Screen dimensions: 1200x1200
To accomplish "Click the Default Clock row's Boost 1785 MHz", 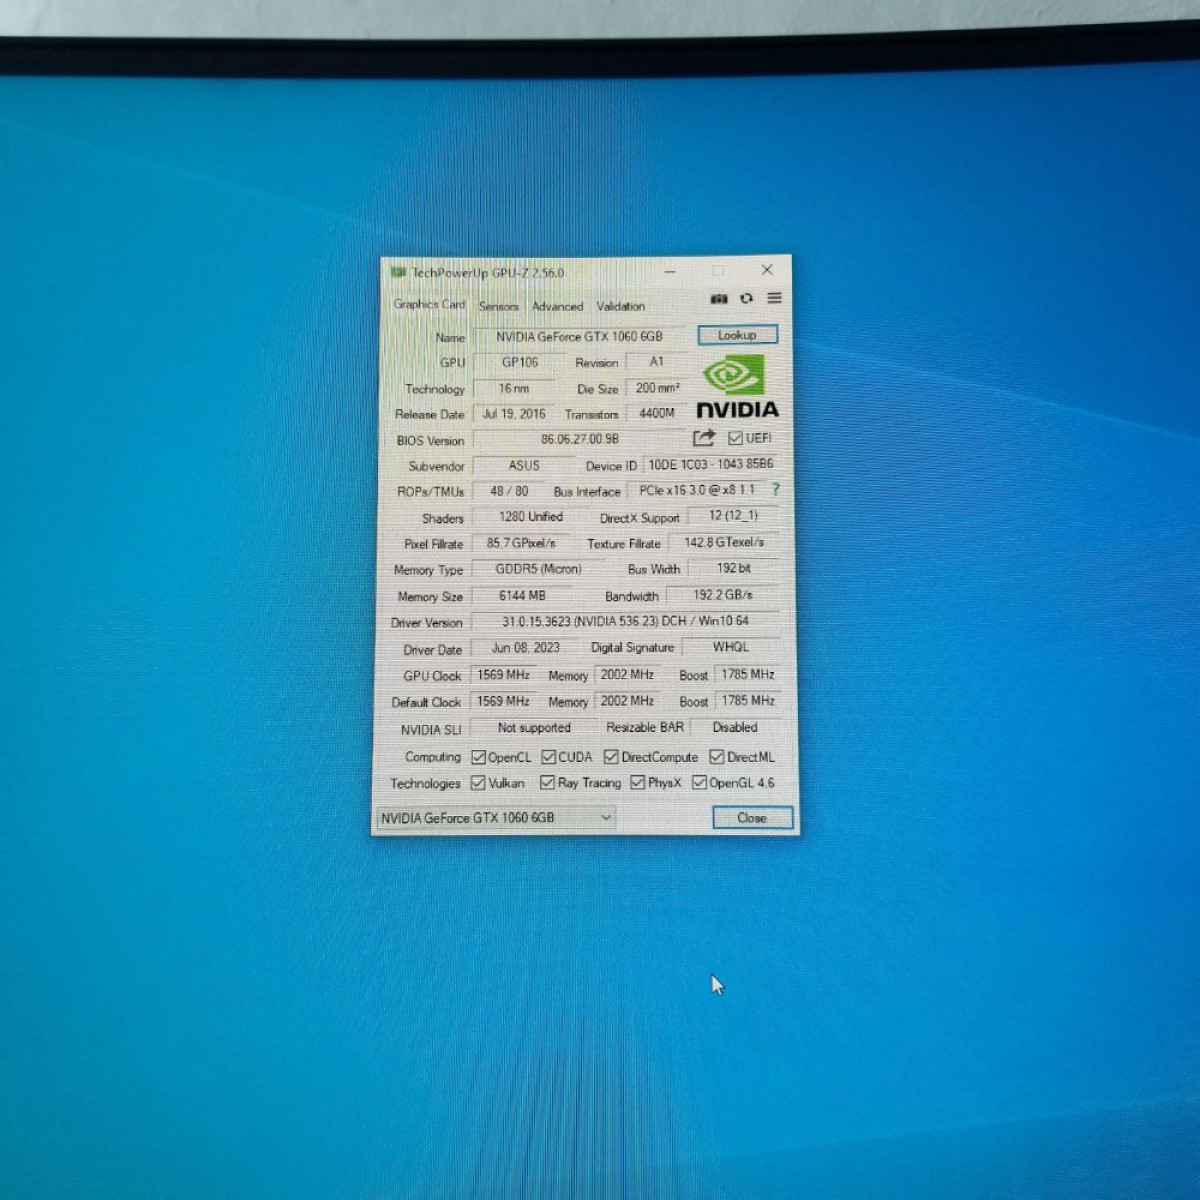I will [x=748, y=700].
